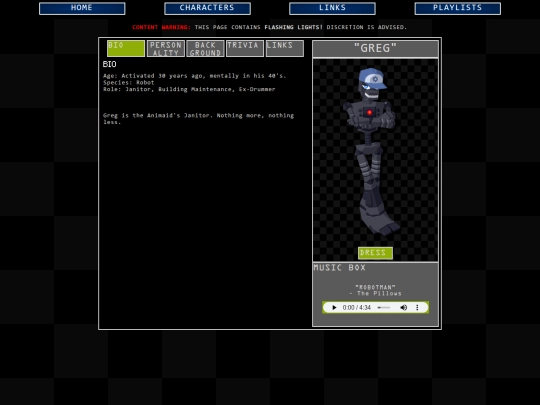Play the Robotman track in the music box

334,308
